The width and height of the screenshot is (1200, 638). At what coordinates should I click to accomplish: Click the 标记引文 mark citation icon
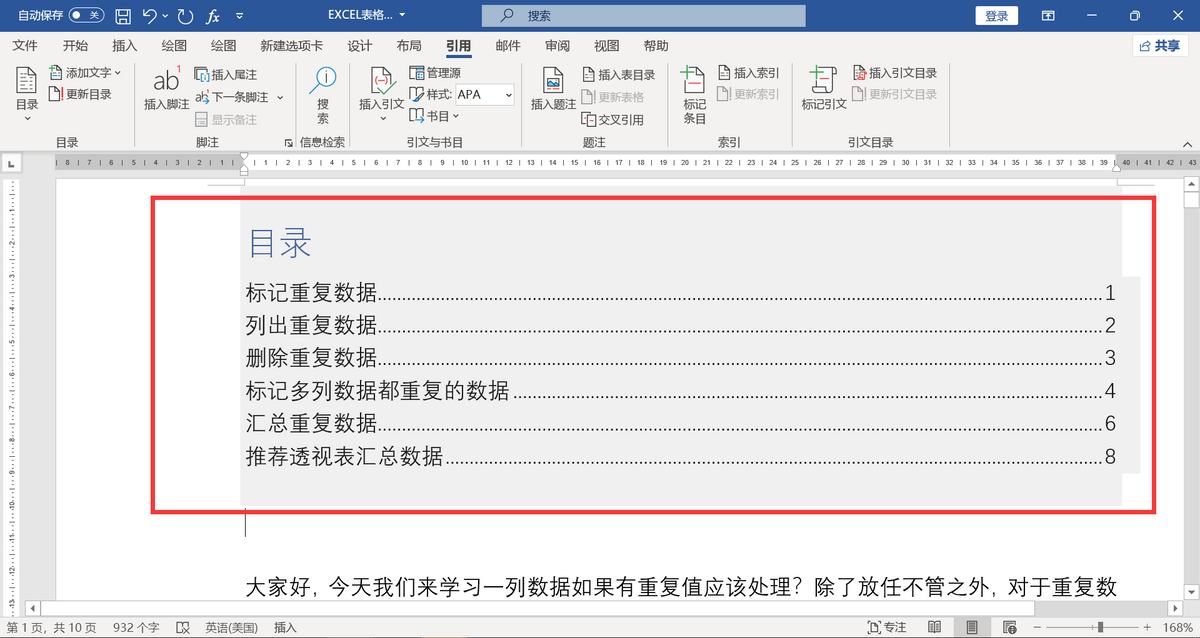(x=823, y=82)
